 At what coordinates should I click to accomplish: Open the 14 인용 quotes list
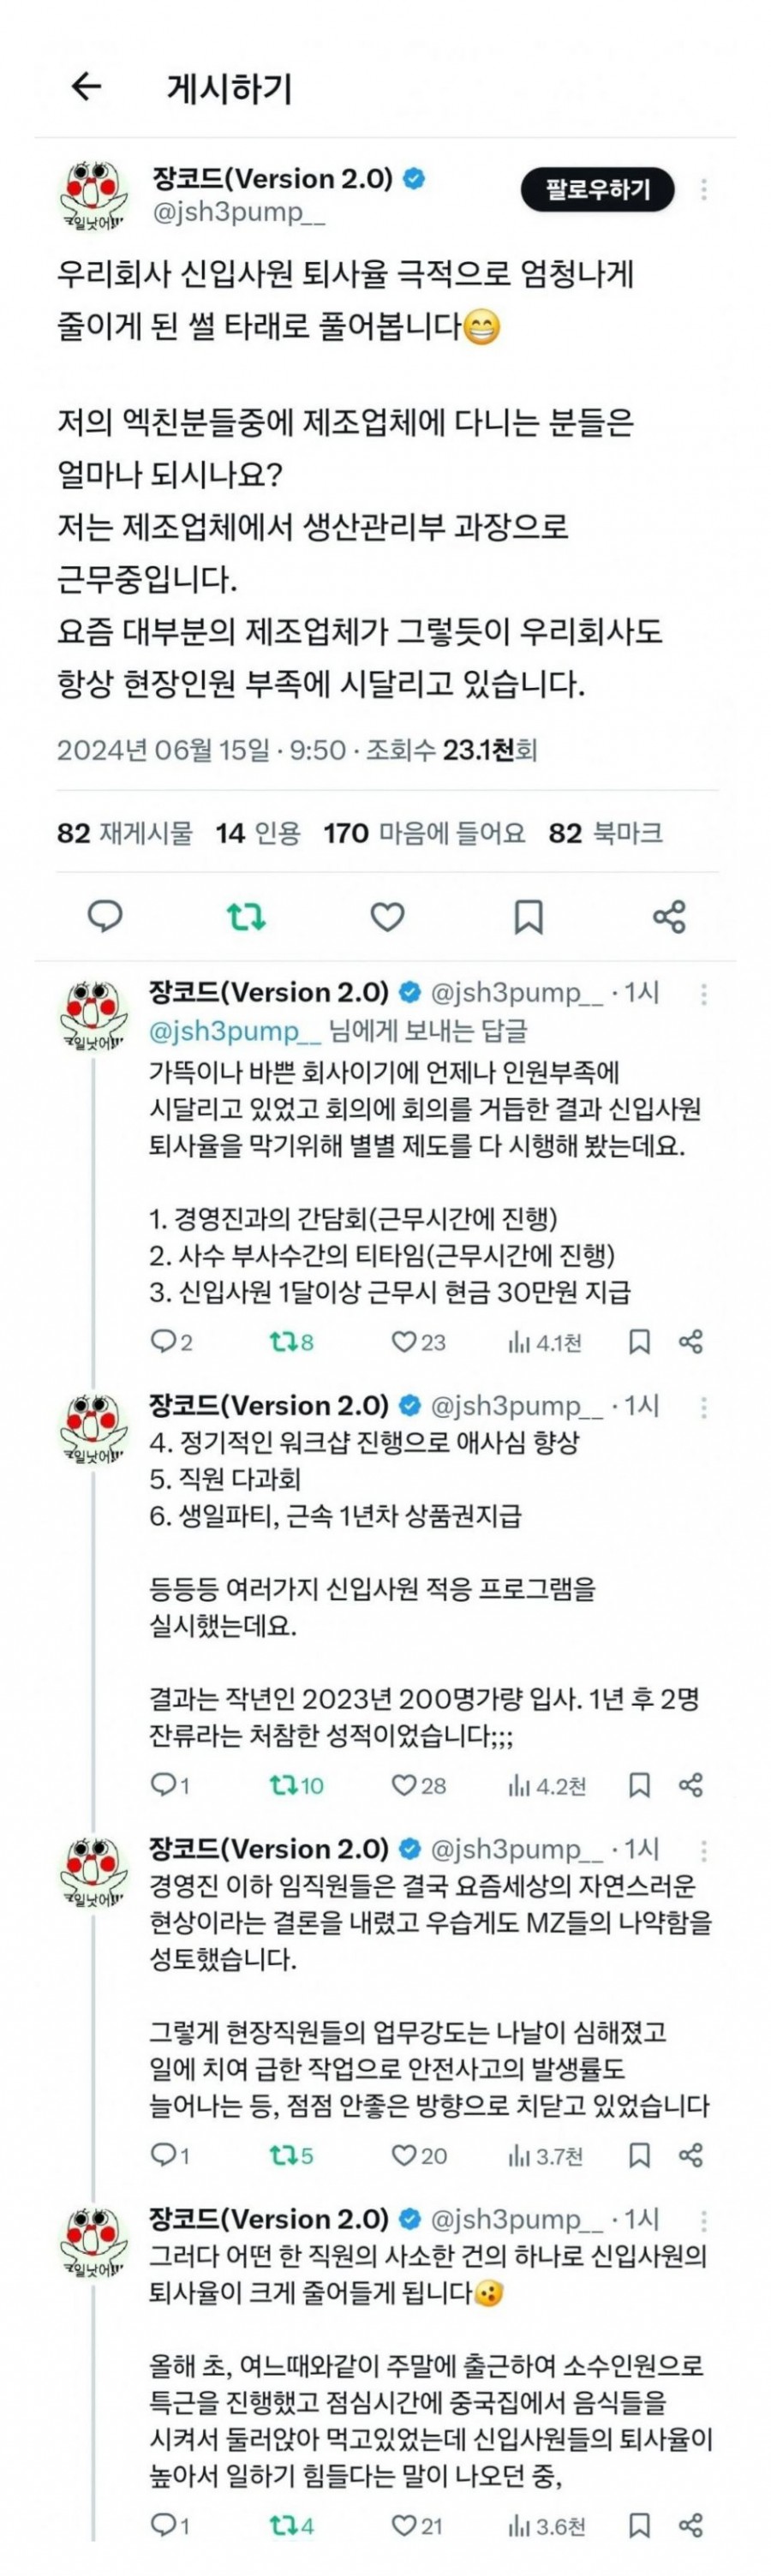click(x=258, y=833)
